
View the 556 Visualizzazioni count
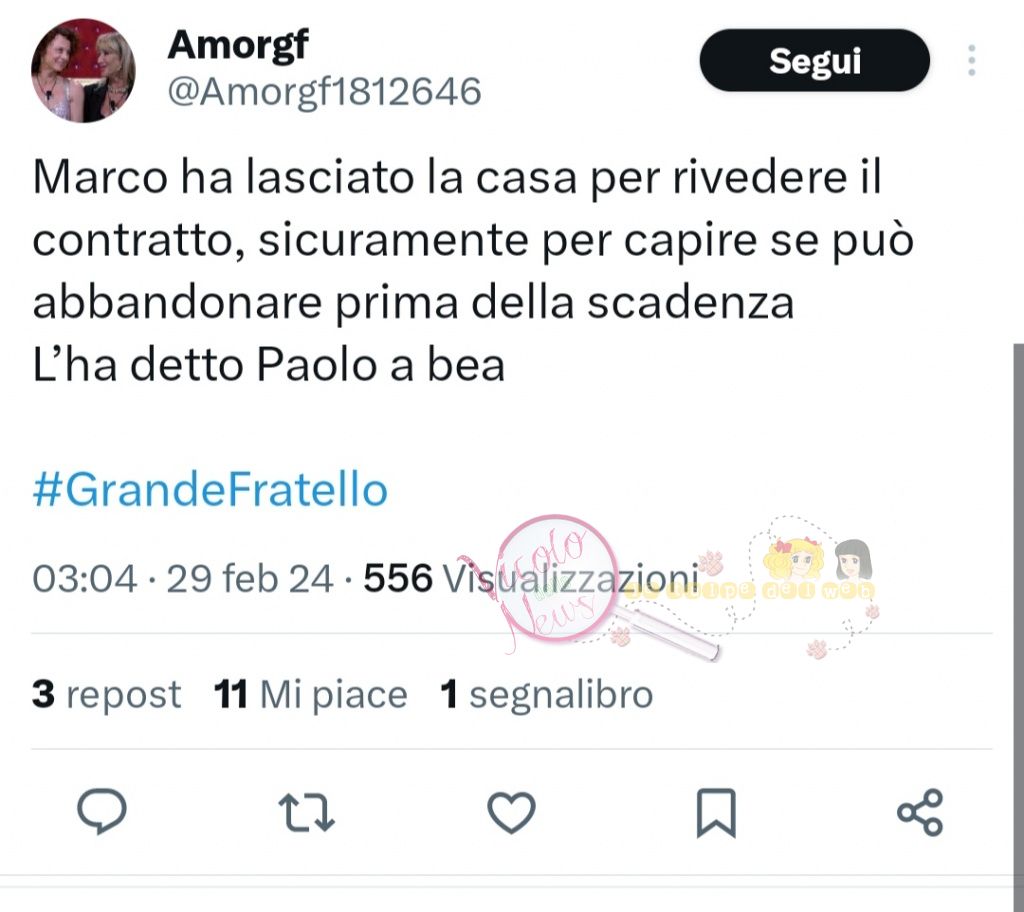tap(530, 578)
